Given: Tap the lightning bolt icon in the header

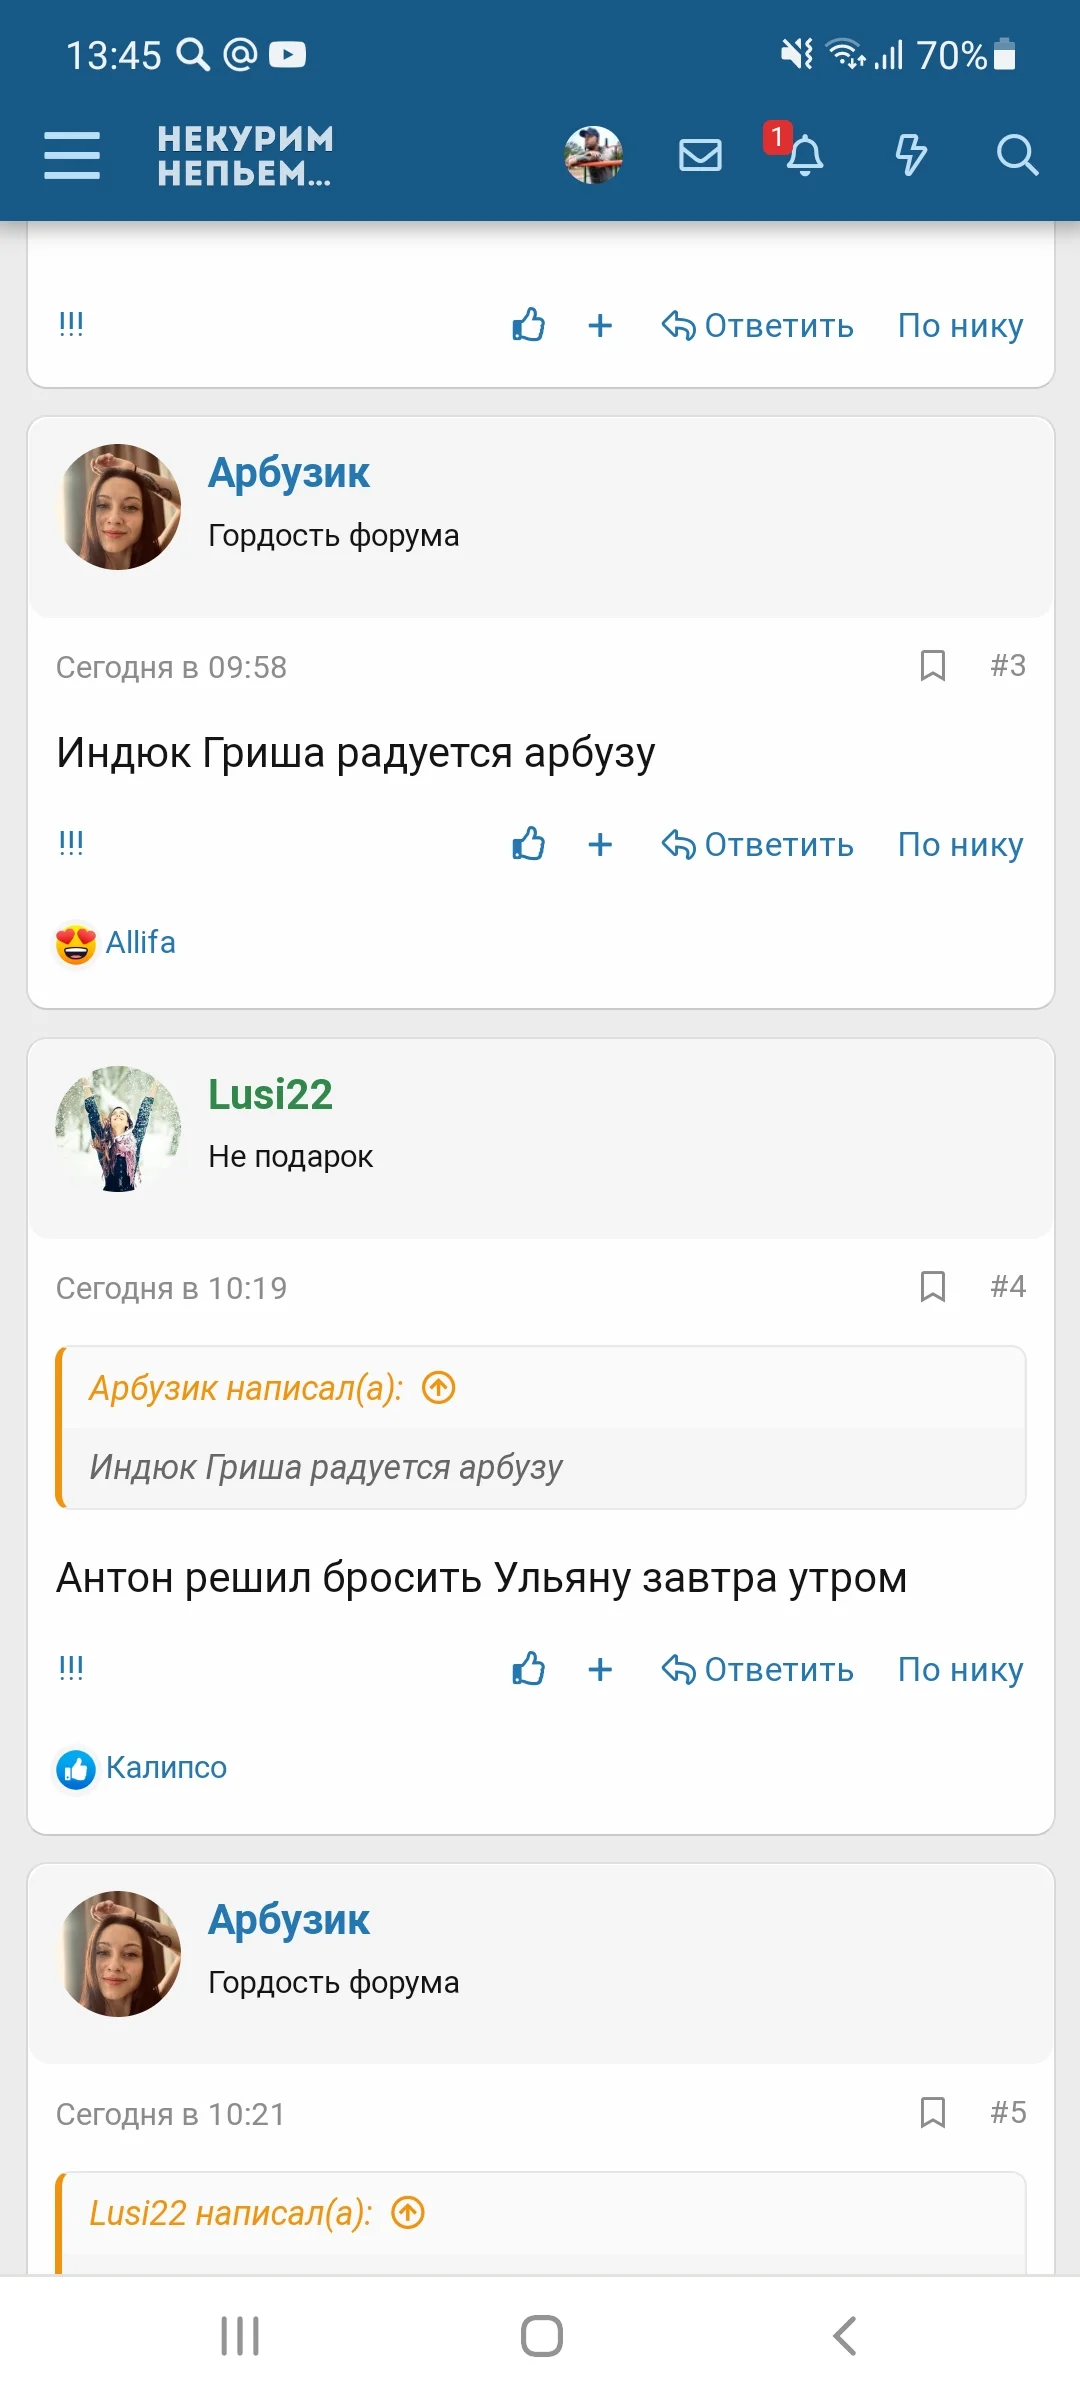Looking at the screenshot, I should click(x=910, y=154).
